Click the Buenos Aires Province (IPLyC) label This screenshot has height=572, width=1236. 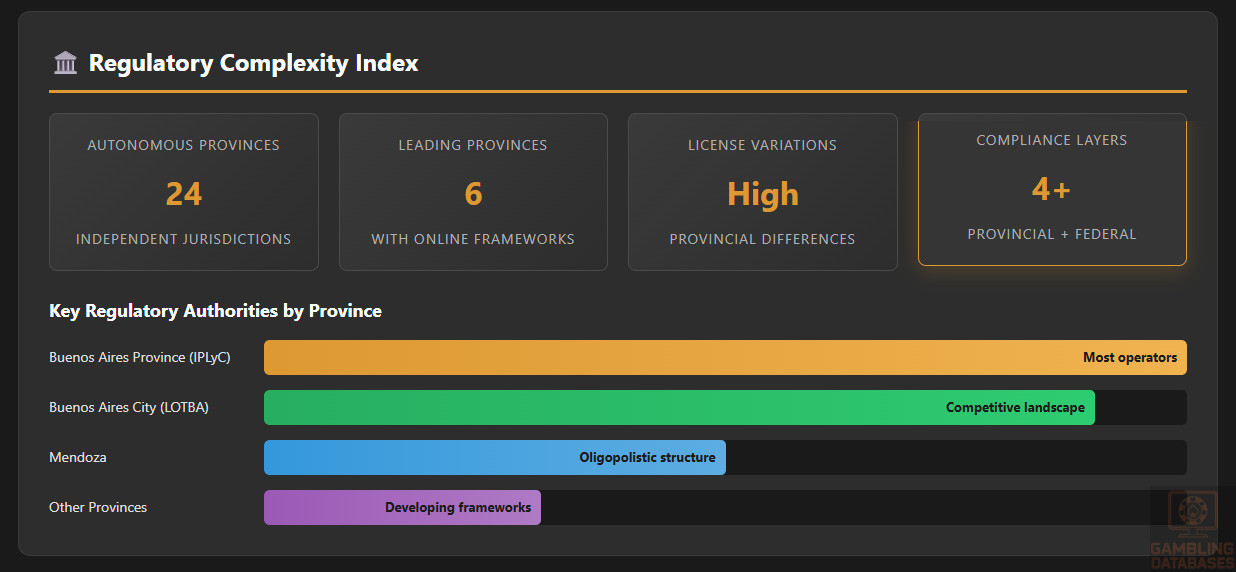pyautogui.click(x=140, y=357)
